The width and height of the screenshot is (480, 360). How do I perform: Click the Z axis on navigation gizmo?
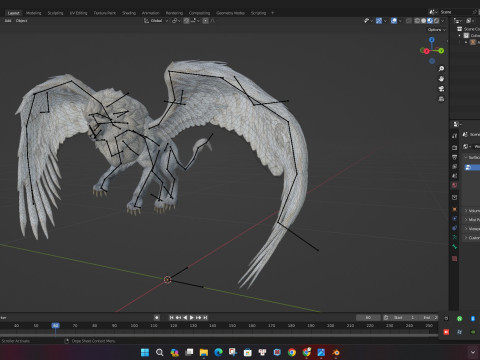pos(432,40)
